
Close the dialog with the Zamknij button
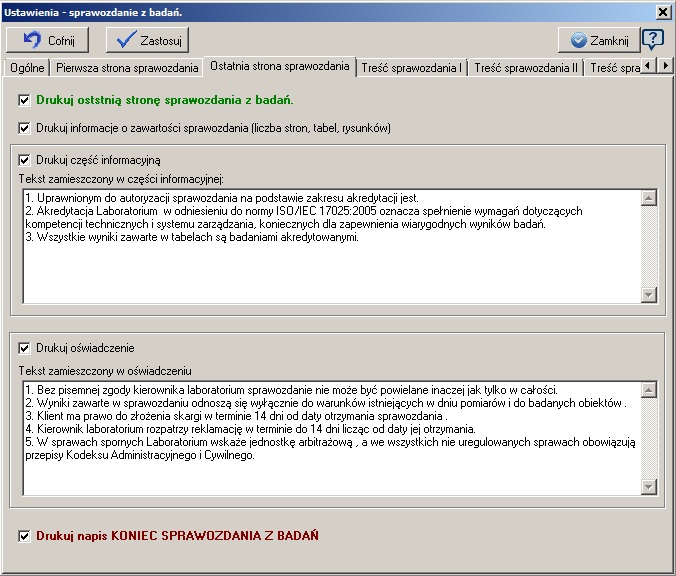pyautogui.click(x=599, y=40)
